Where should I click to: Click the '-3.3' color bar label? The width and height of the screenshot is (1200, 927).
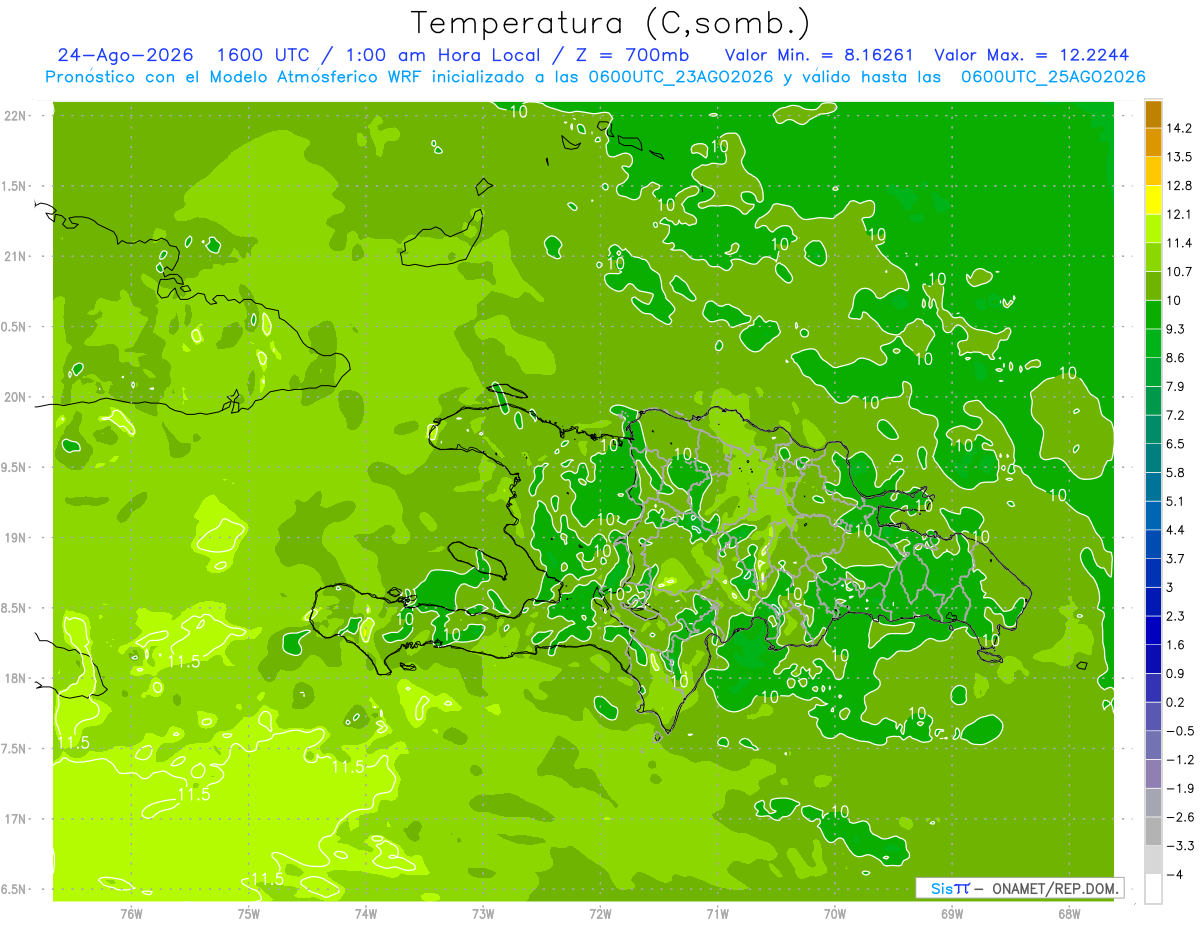(1180, 846)
